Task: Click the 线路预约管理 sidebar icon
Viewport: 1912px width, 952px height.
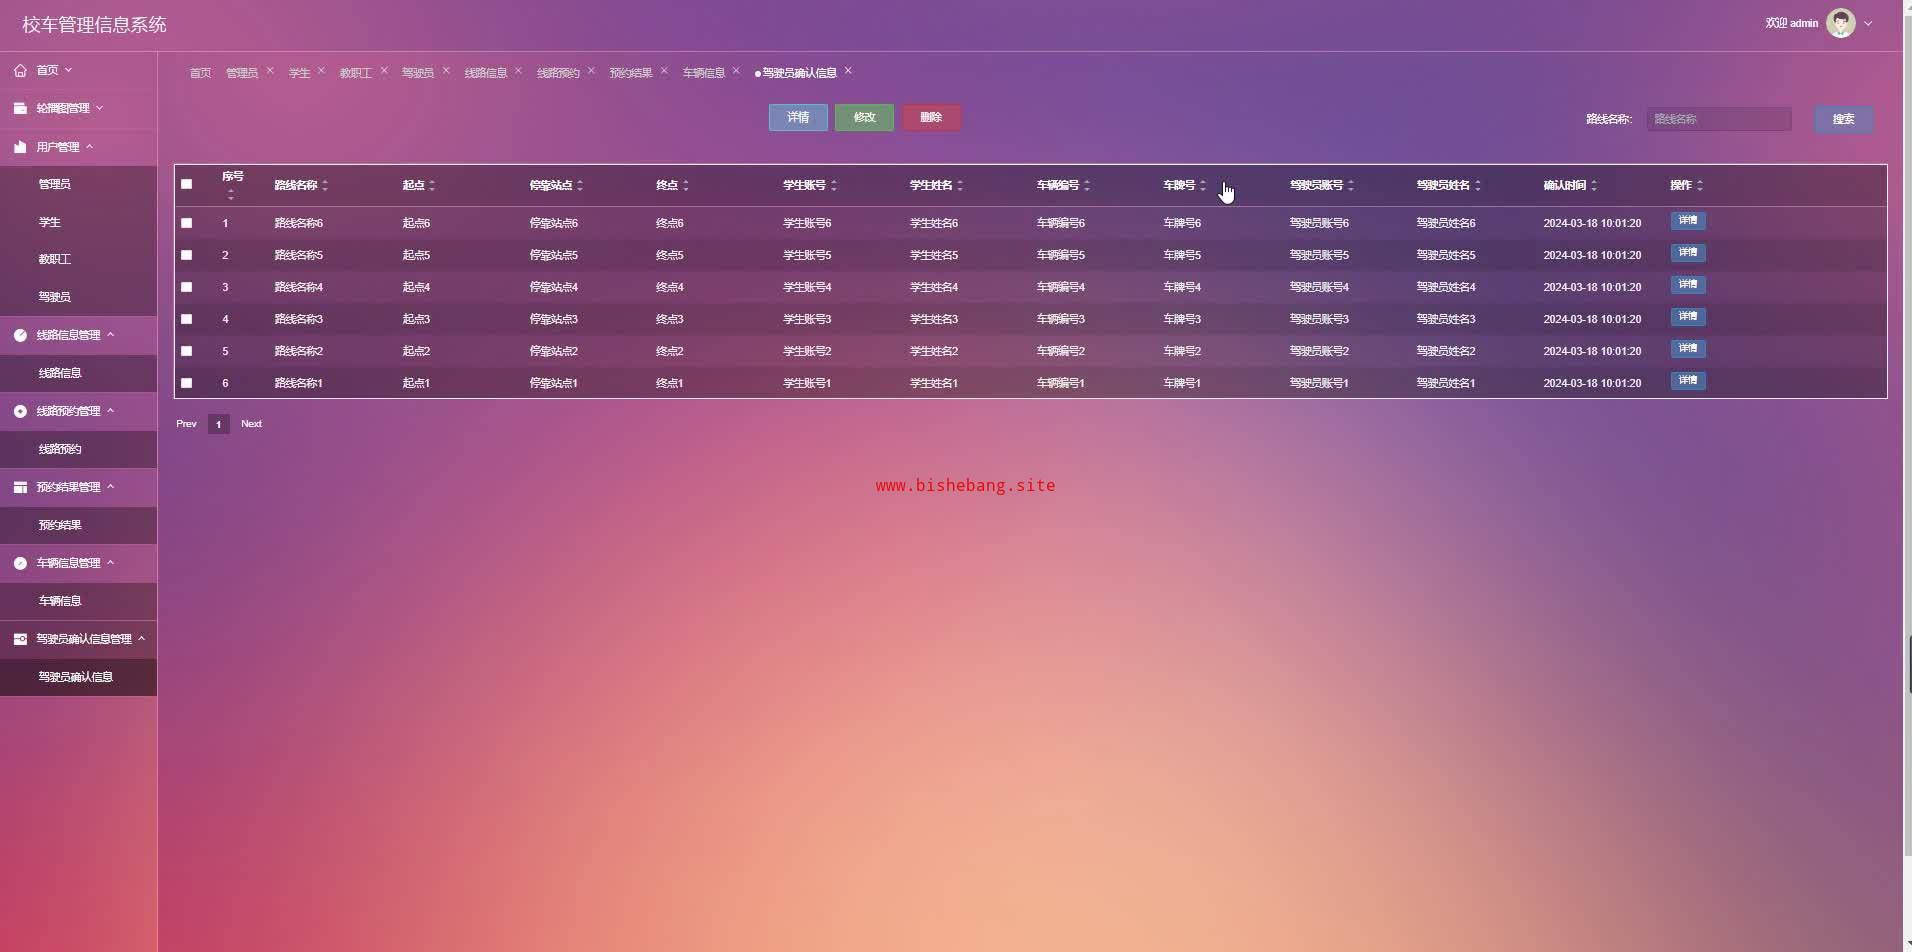Action: 20,411
